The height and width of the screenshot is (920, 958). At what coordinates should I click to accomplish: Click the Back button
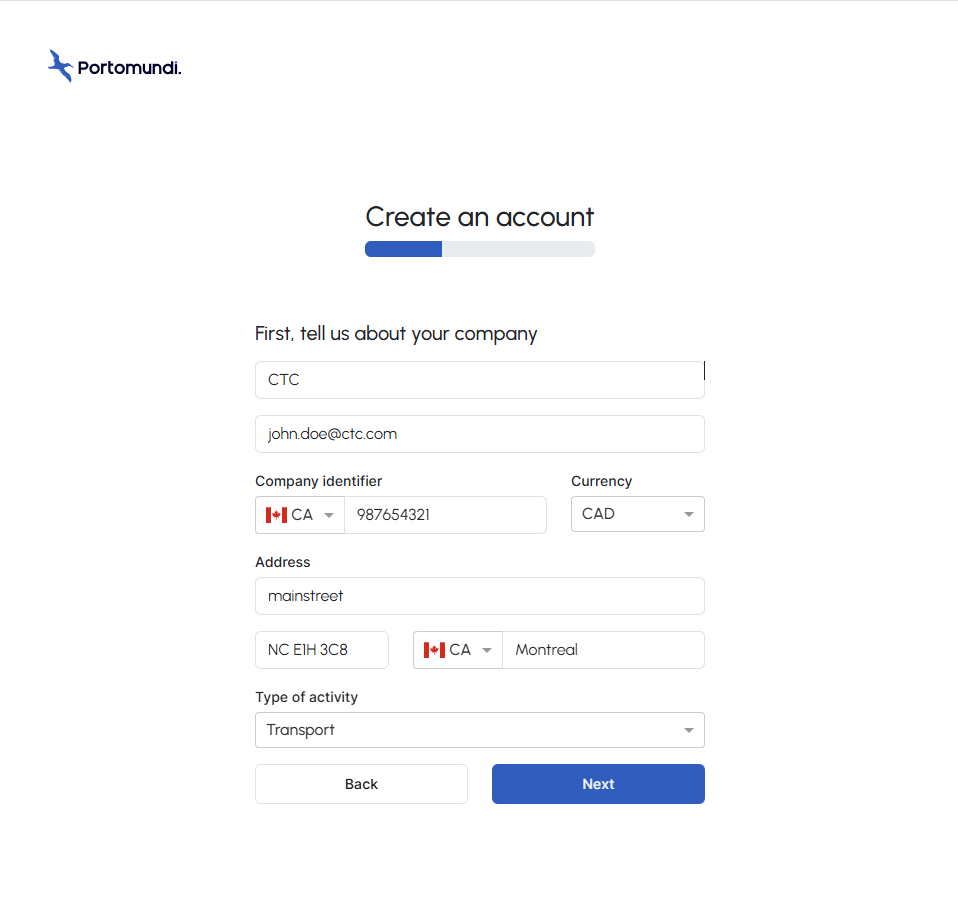pyautogui.click(x=361, y=784)
